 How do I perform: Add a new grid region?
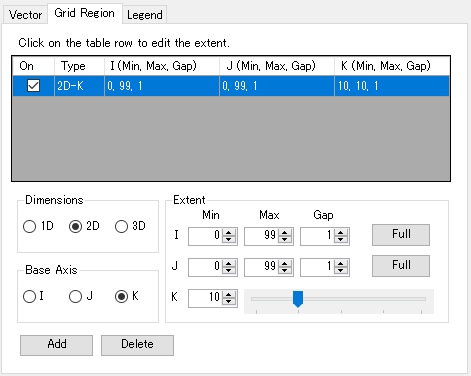click(56, 345)
